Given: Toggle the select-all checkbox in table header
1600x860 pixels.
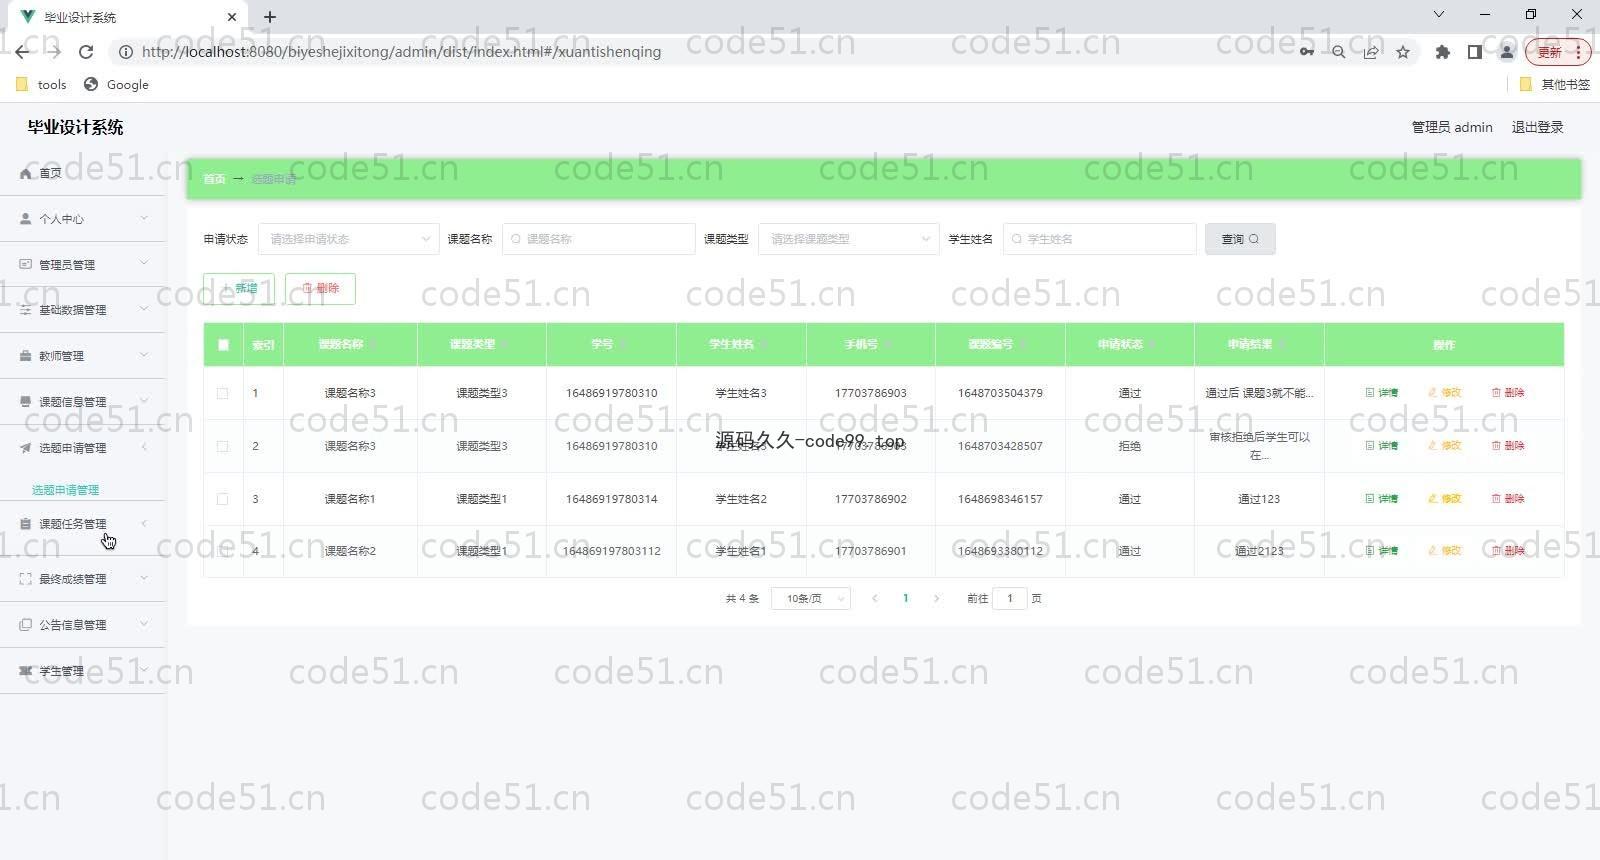Looking at the screenshot, I should coord(223,345).
